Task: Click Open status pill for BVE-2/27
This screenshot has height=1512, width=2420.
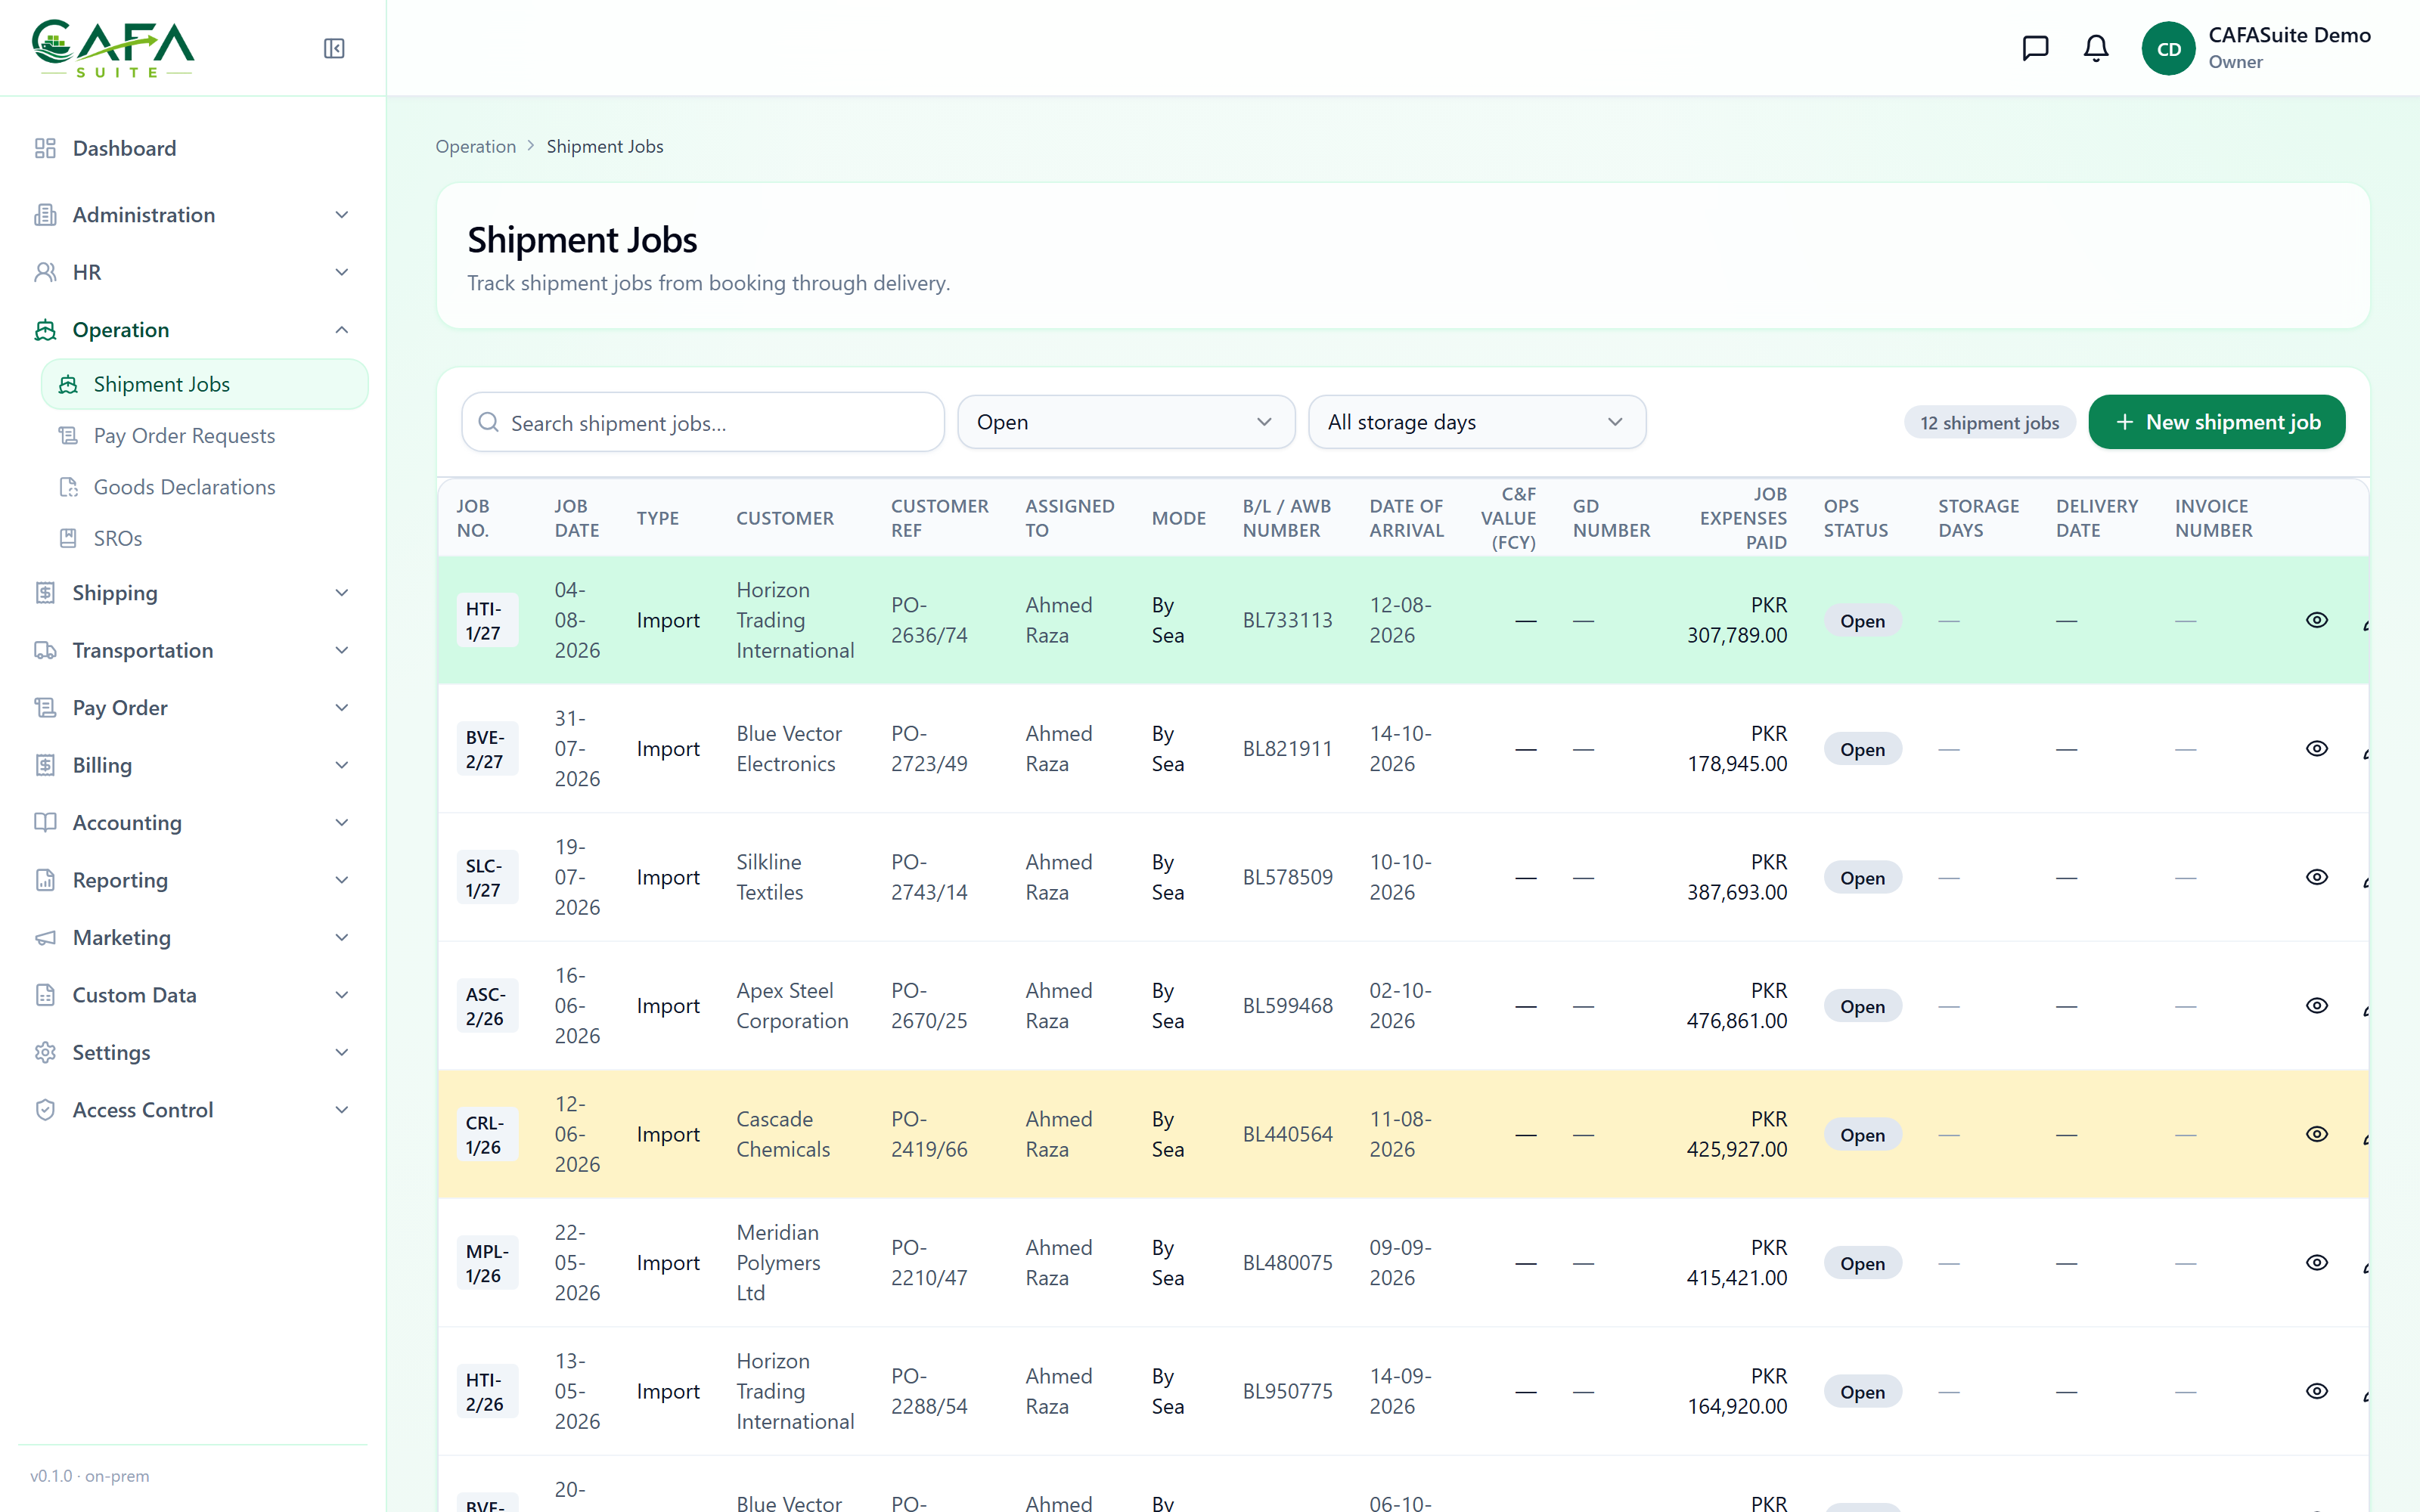Action: point(1862,749)
